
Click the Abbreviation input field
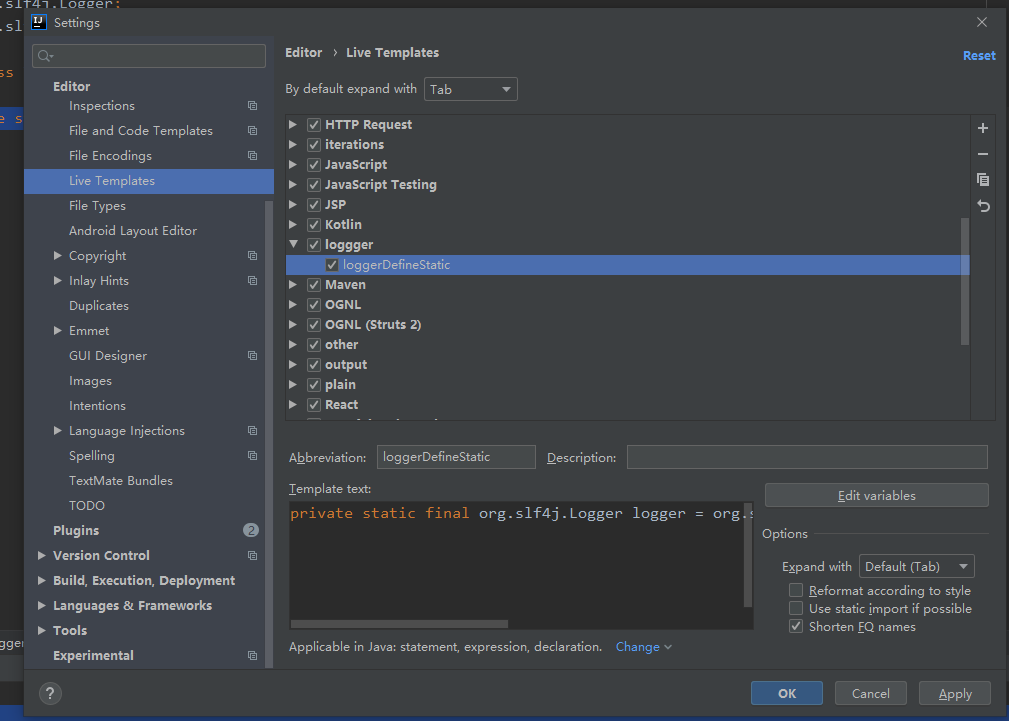[x=456, y=457]
